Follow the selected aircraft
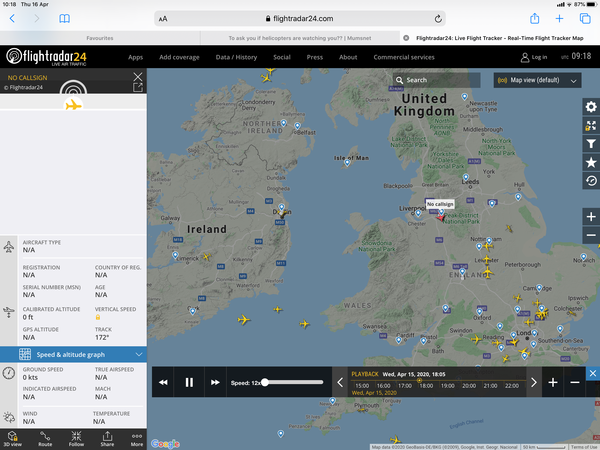 [76, 439]
